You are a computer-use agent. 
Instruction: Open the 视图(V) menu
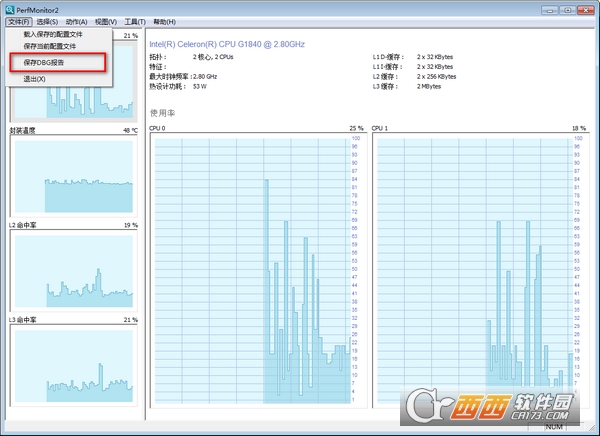click(x=106, y=22)
